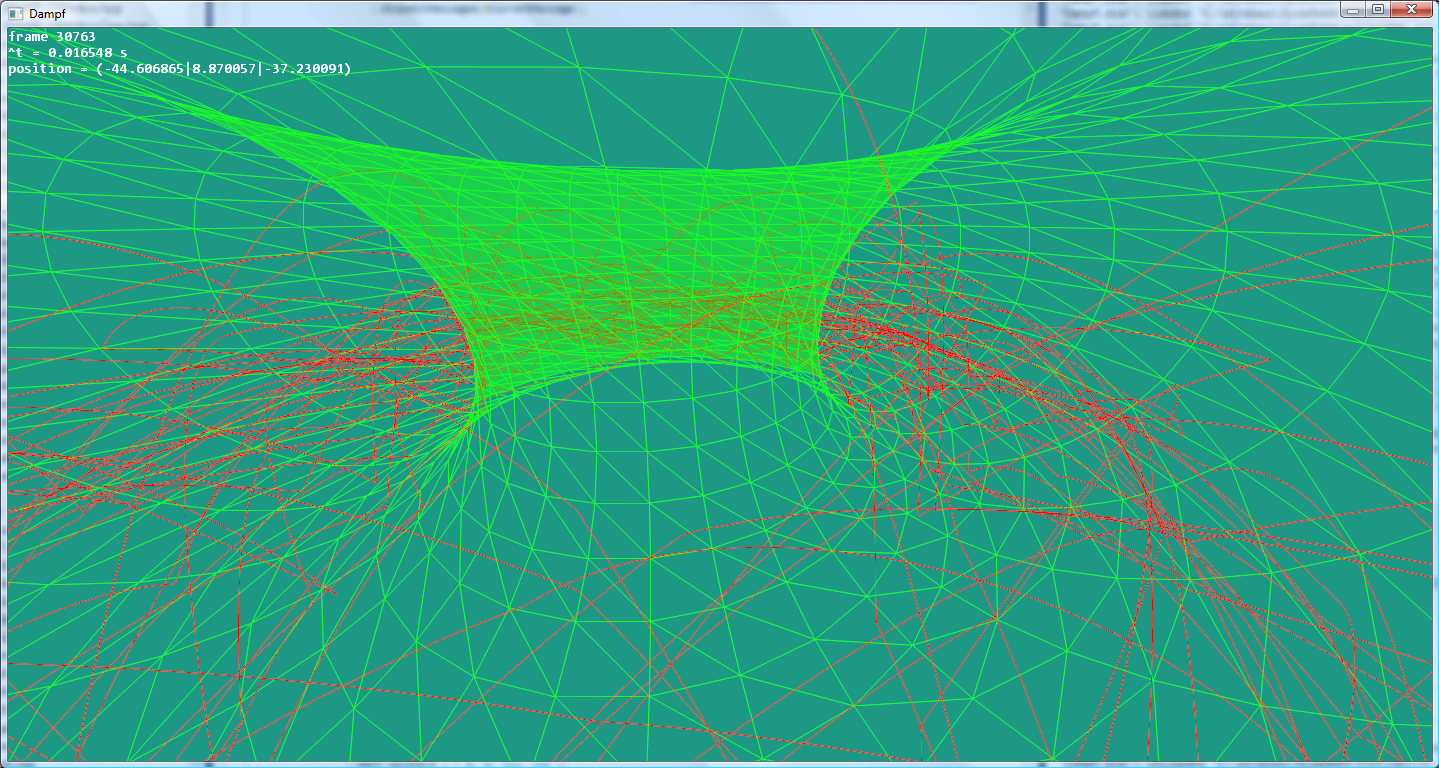
Task: Click the empty middle of the title bar
Action: [x=700, y=13]
